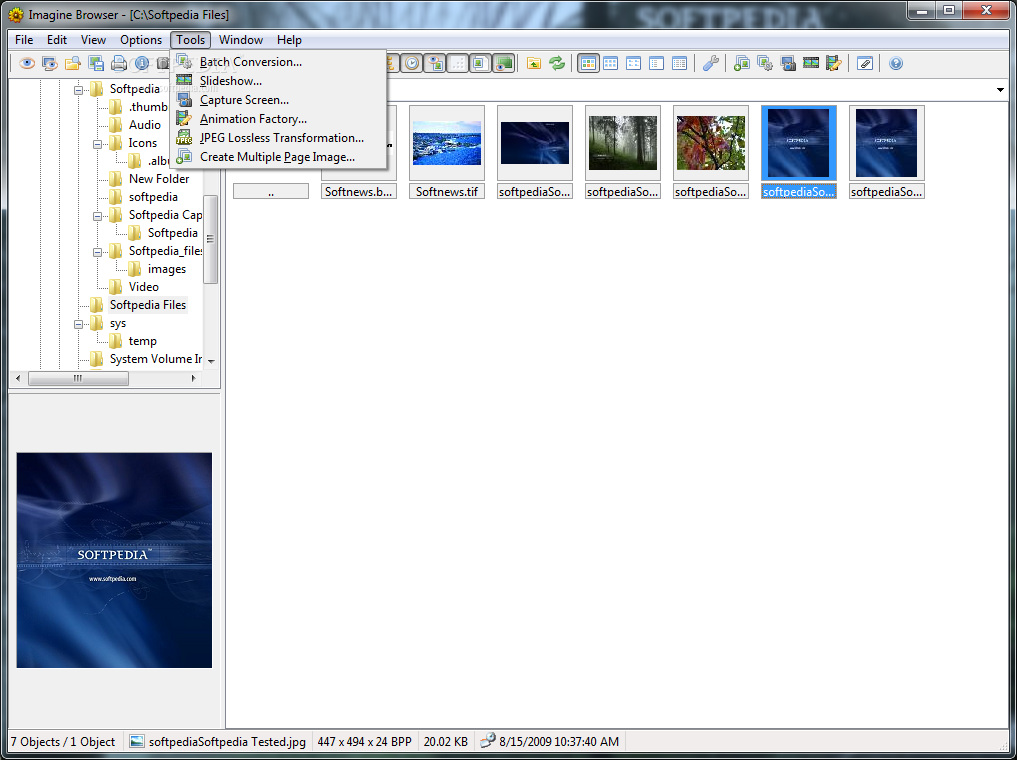Choose Slideshow... from Tools menu
Screen dimensions: 1017x760
coord(278,81)
